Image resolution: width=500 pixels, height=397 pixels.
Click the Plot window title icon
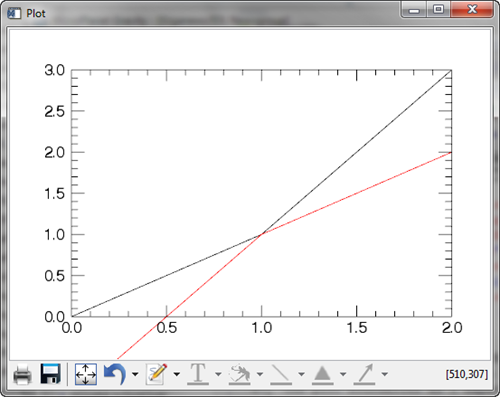pyautogui.click(x=14, y=13)
